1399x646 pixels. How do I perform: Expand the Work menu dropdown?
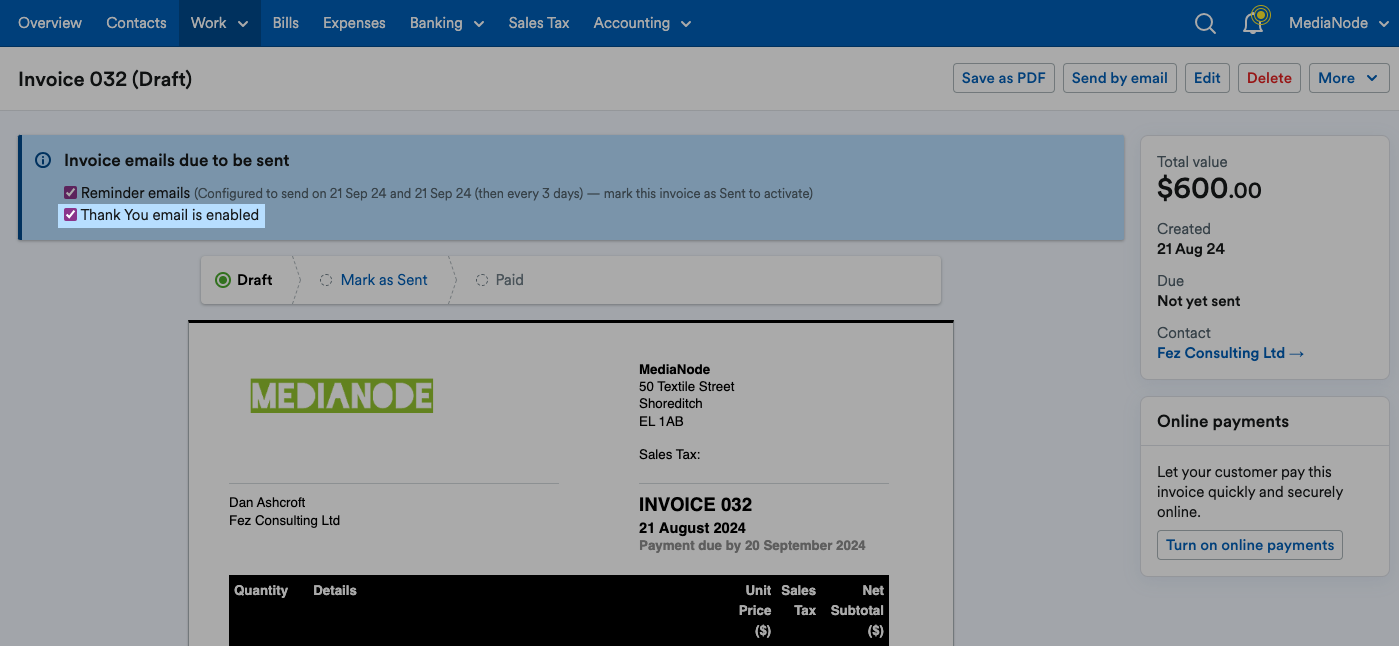[219, 23]
